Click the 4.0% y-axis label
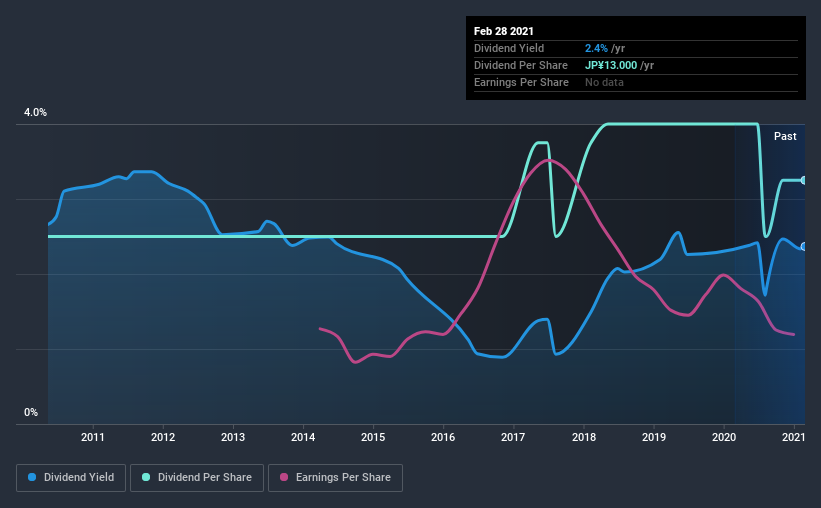This screenshot has height=508, width=821. [35, 113]
